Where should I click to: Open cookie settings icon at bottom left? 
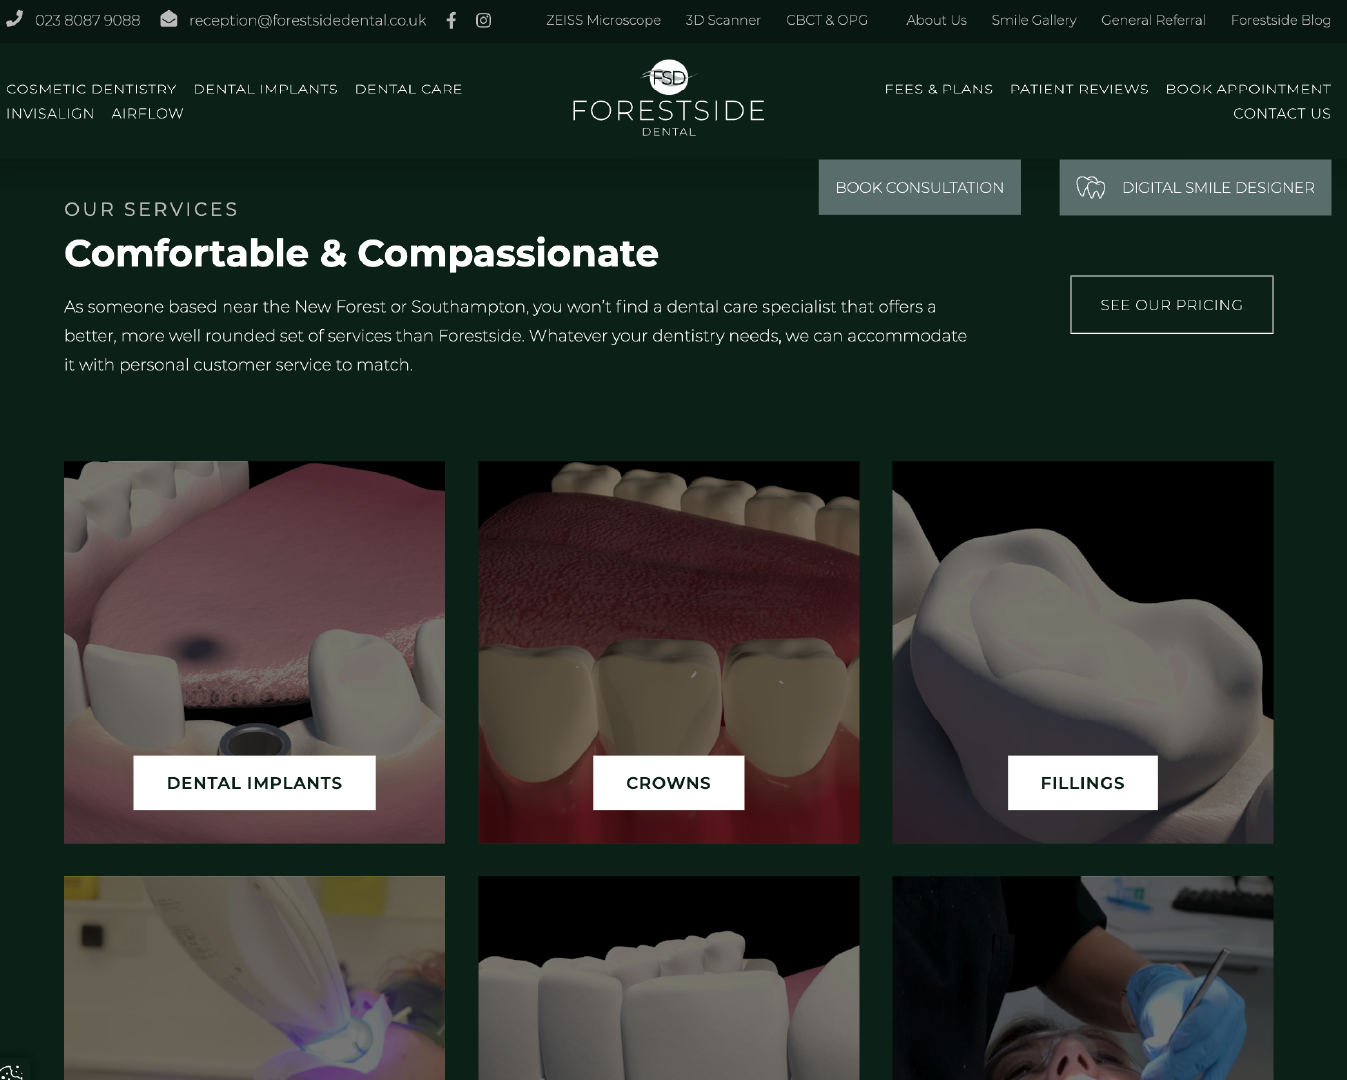pos(12,1070)
